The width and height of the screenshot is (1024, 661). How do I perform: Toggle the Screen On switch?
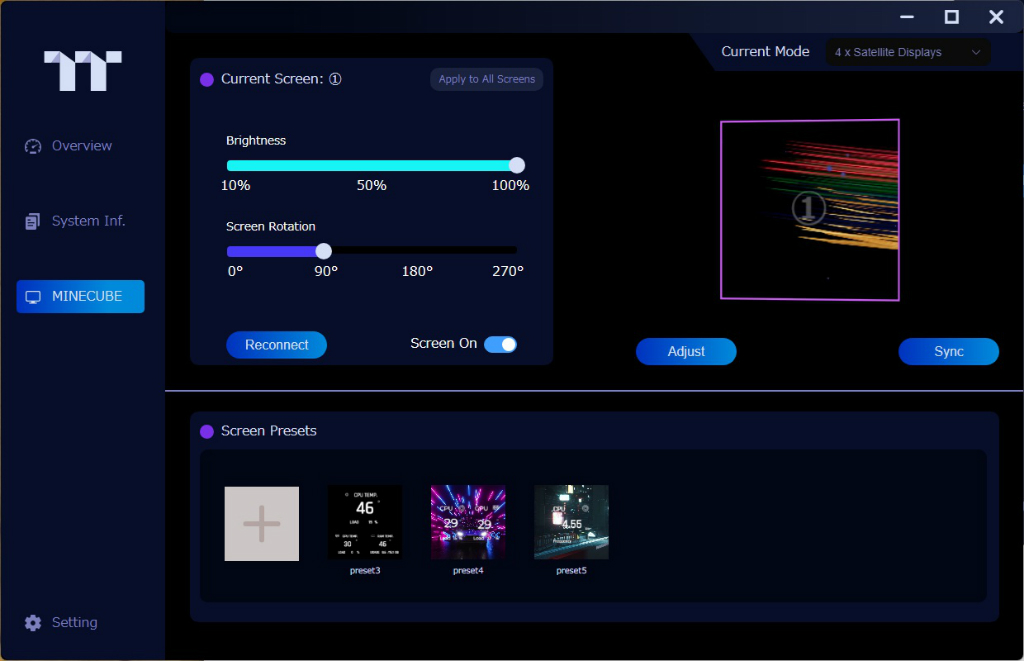coord(500,344)
